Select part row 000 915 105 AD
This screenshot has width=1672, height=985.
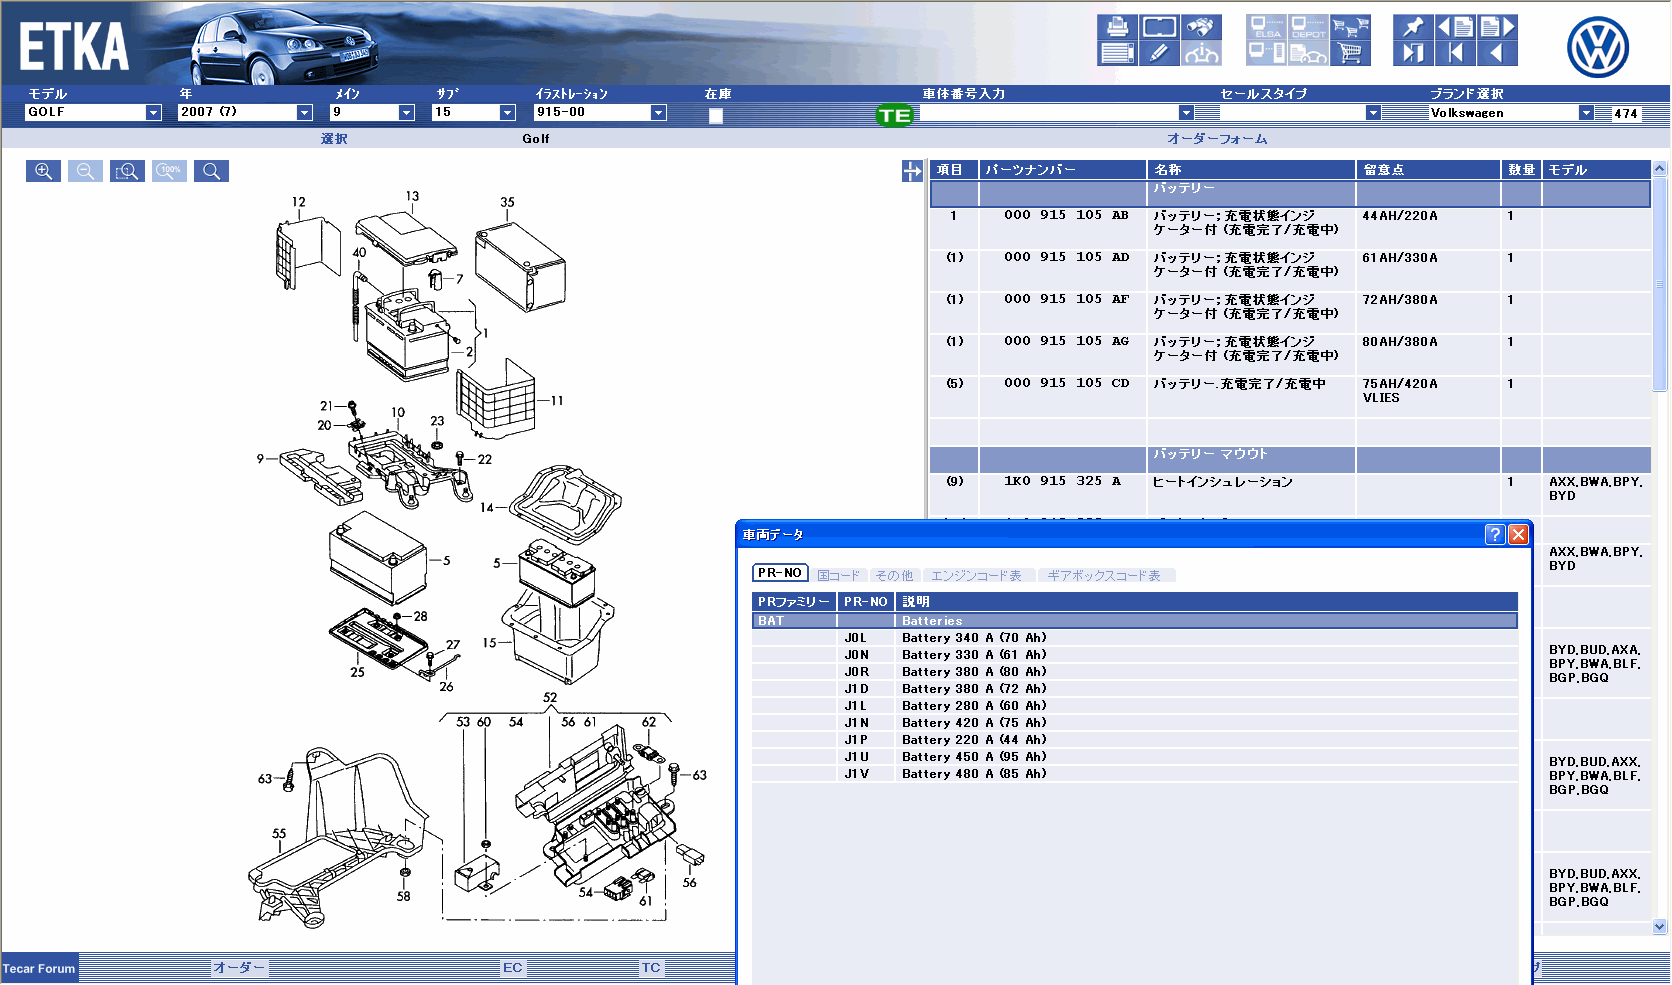[1291, 270]
